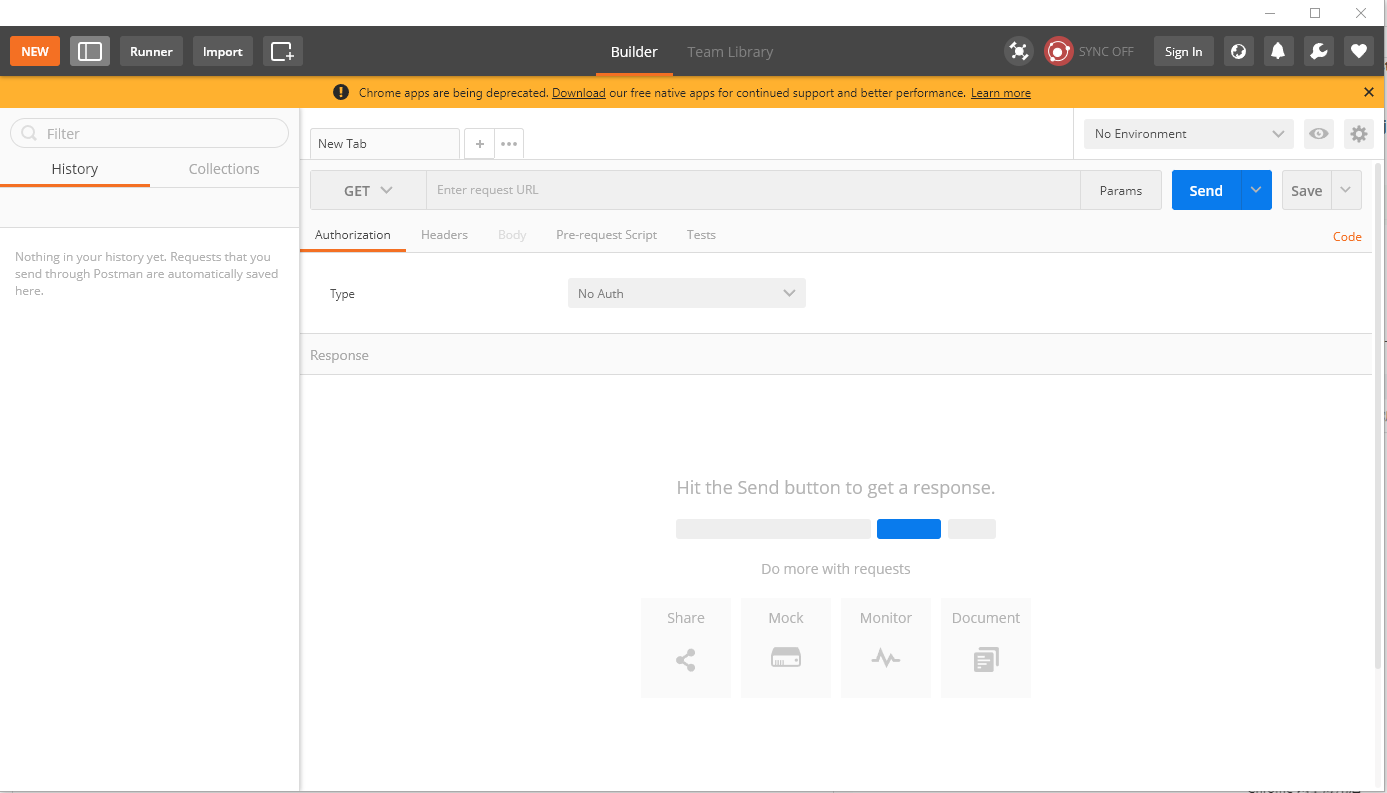Click the request URL input field

[753, 190]
